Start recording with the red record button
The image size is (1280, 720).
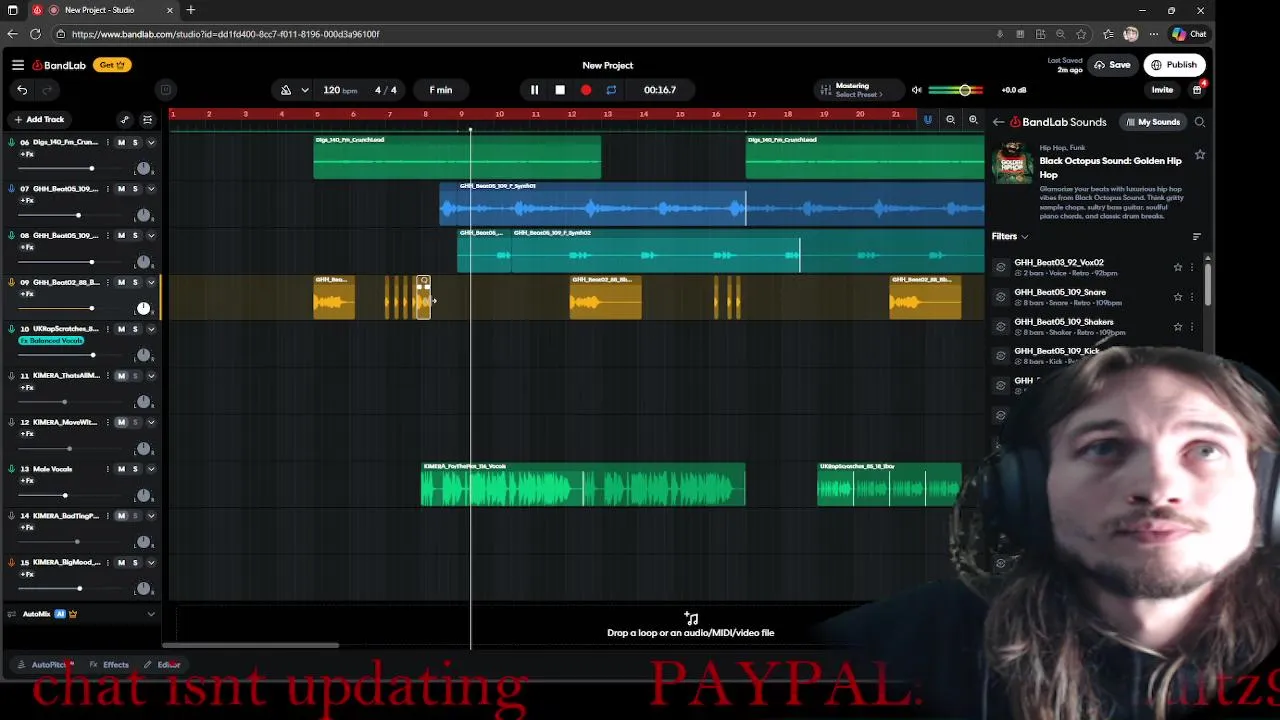586,90
